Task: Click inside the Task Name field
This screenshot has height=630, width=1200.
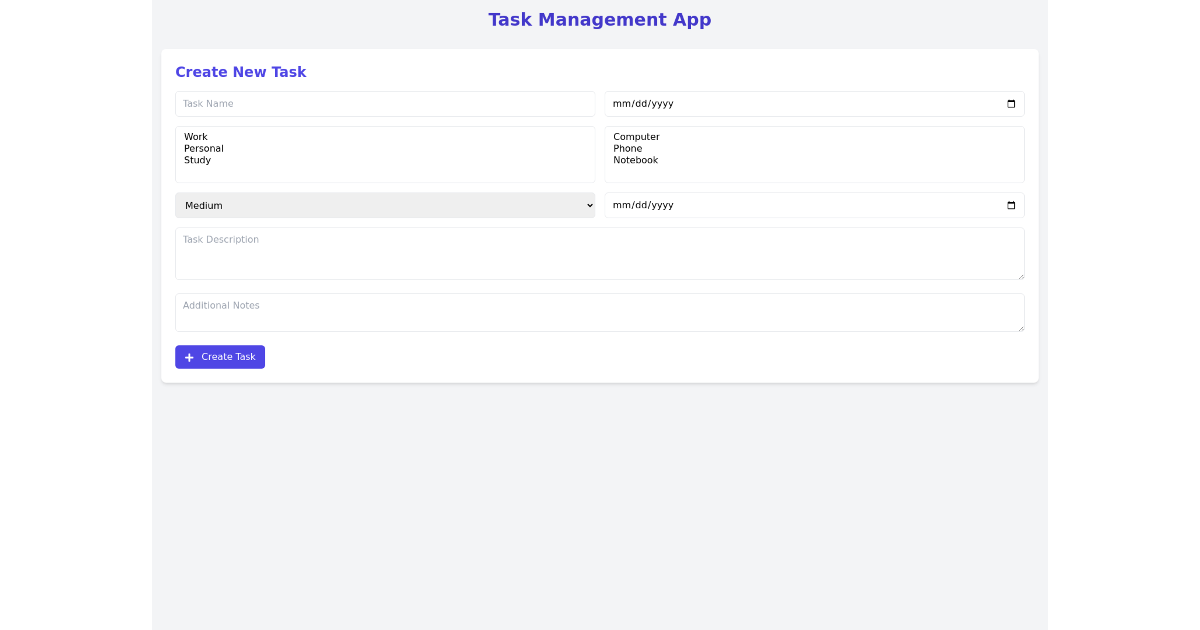Action: click(x=385, y=104)
